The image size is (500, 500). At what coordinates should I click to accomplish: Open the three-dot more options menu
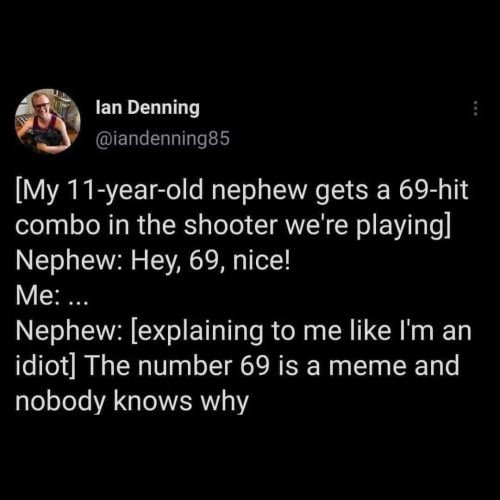tap(476, 108)
